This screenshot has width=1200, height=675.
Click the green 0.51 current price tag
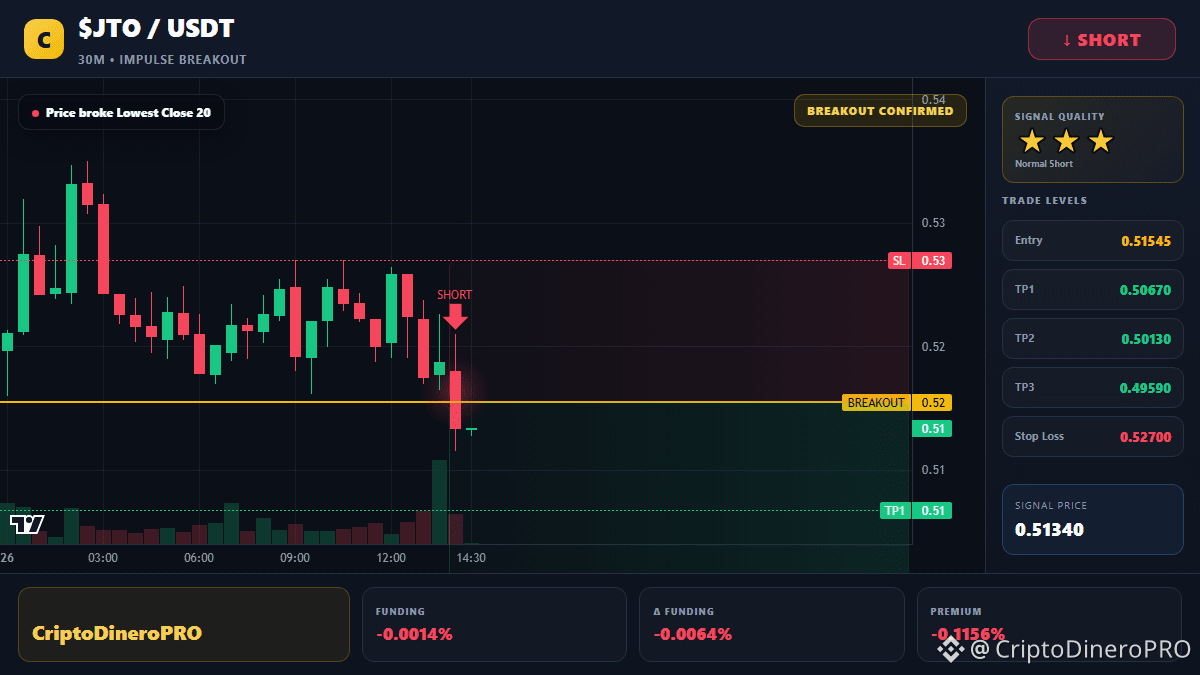pyautogui.click(x=932, y=429)
